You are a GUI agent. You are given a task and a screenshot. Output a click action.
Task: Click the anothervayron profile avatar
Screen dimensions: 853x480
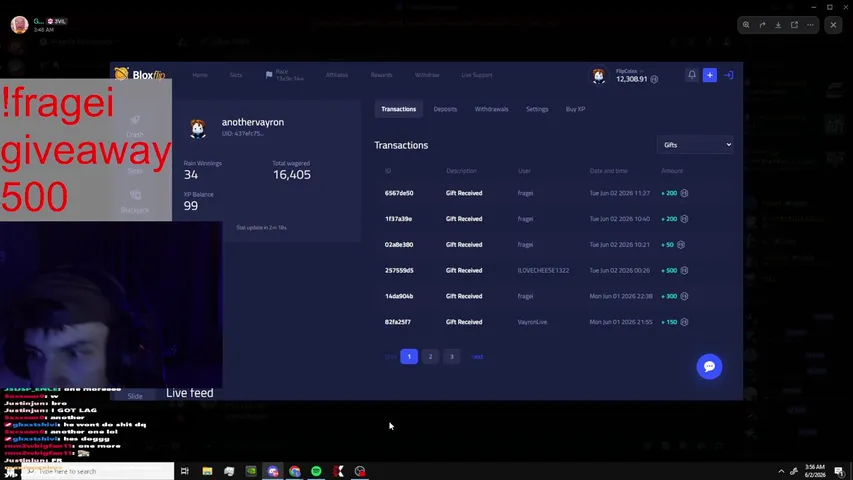tap(197, 128)
